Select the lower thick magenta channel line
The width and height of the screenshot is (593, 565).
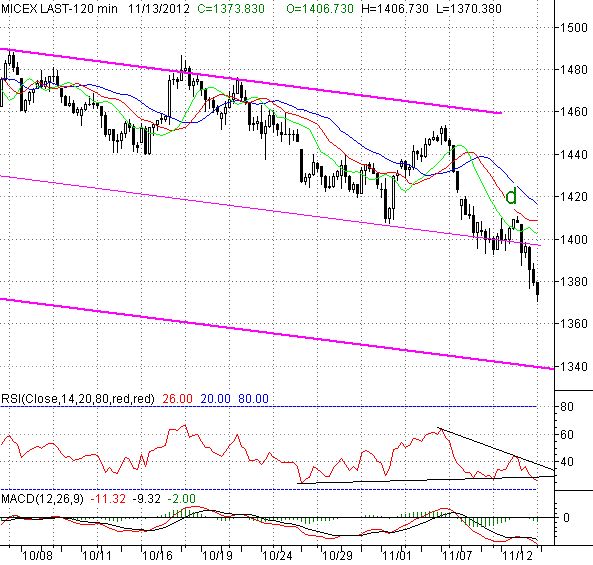pyautogui.click(x=277, y=334)
